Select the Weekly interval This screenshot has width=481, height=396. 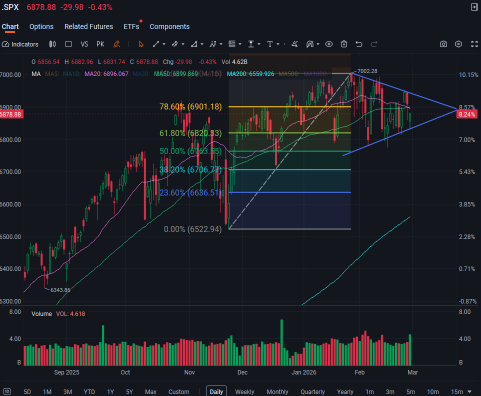coord(245,392)
